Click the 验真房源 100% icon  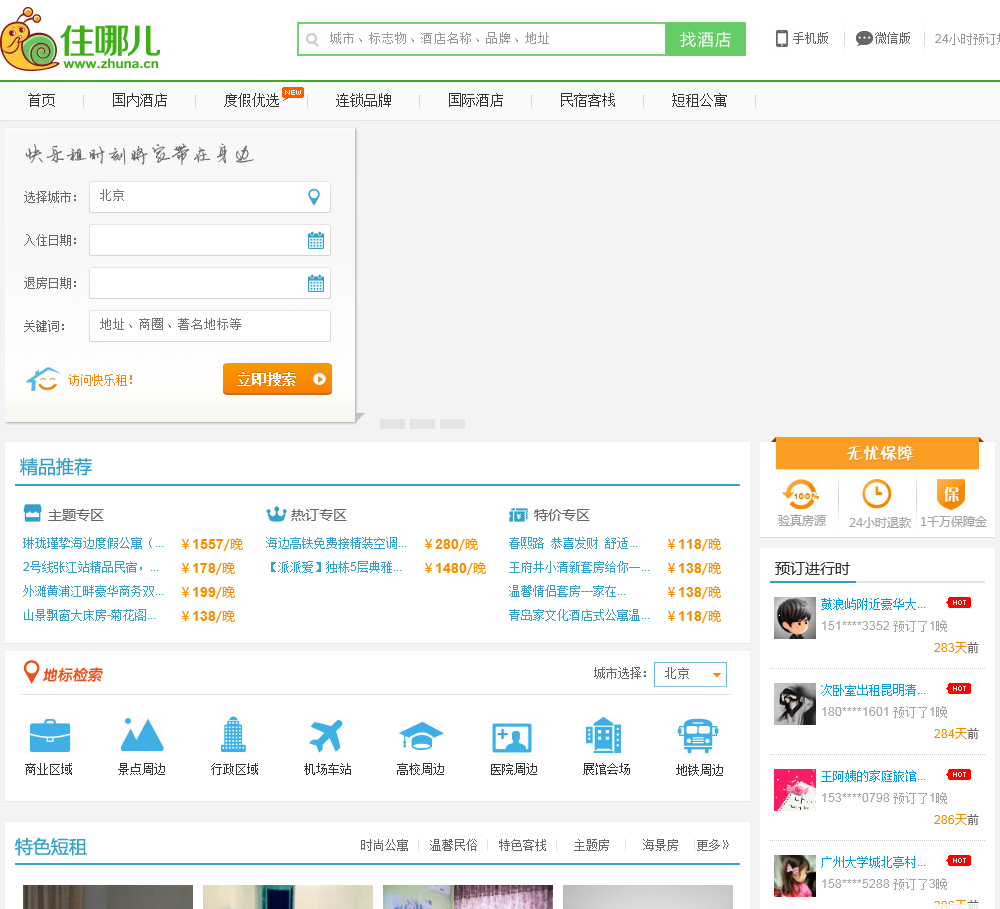801,494
